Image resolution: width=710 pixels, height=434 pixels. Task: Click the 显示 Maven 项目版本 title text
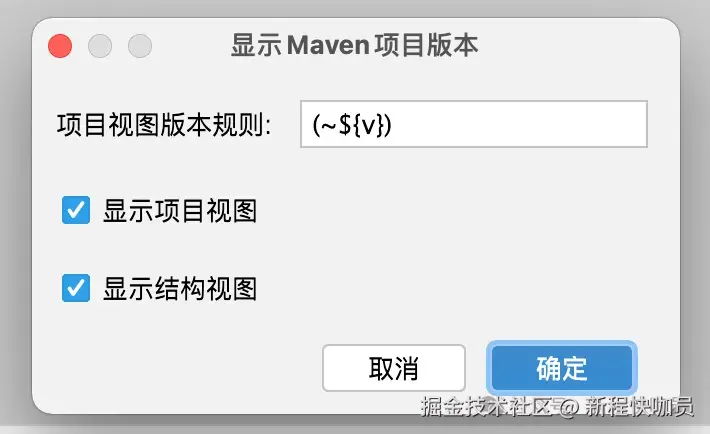[x=355, y=45]
